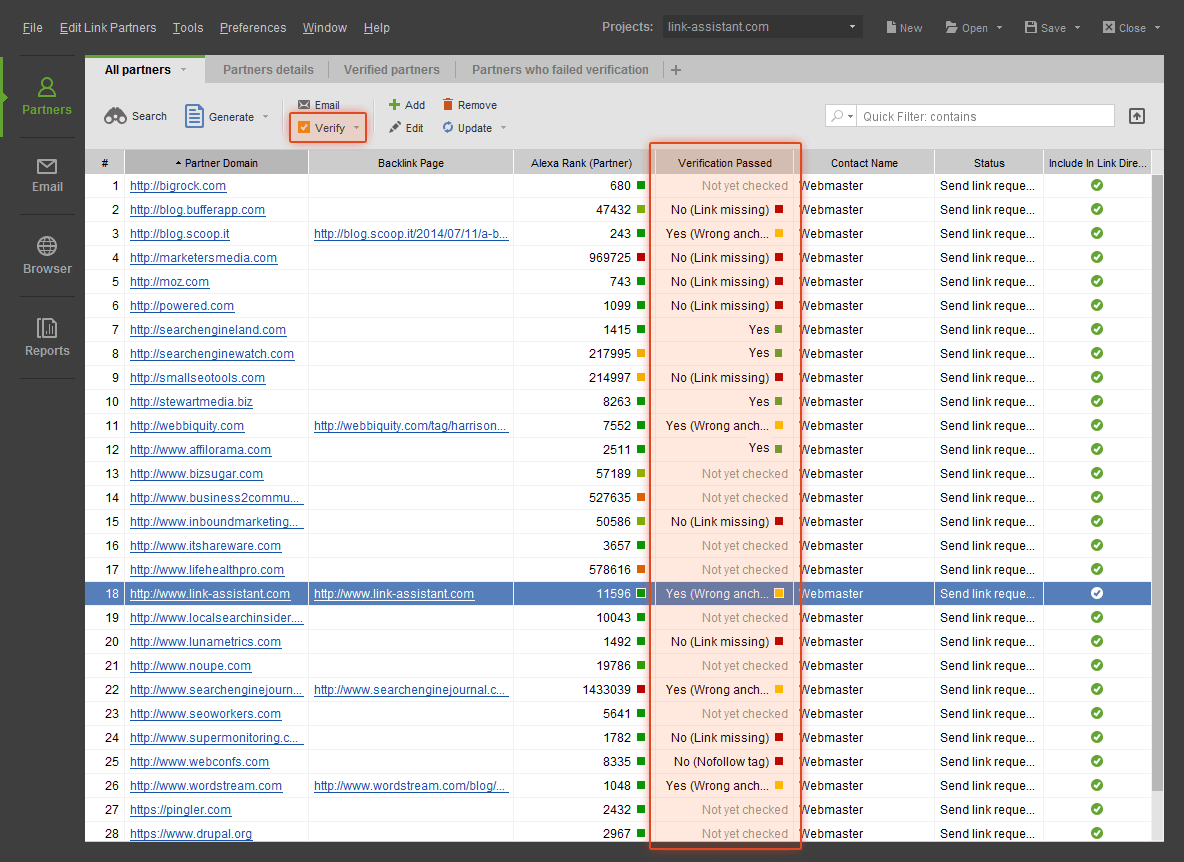Click the magnifier icon in Quick Filter
Screen dimensions: 1184x862
click(837, 116)
